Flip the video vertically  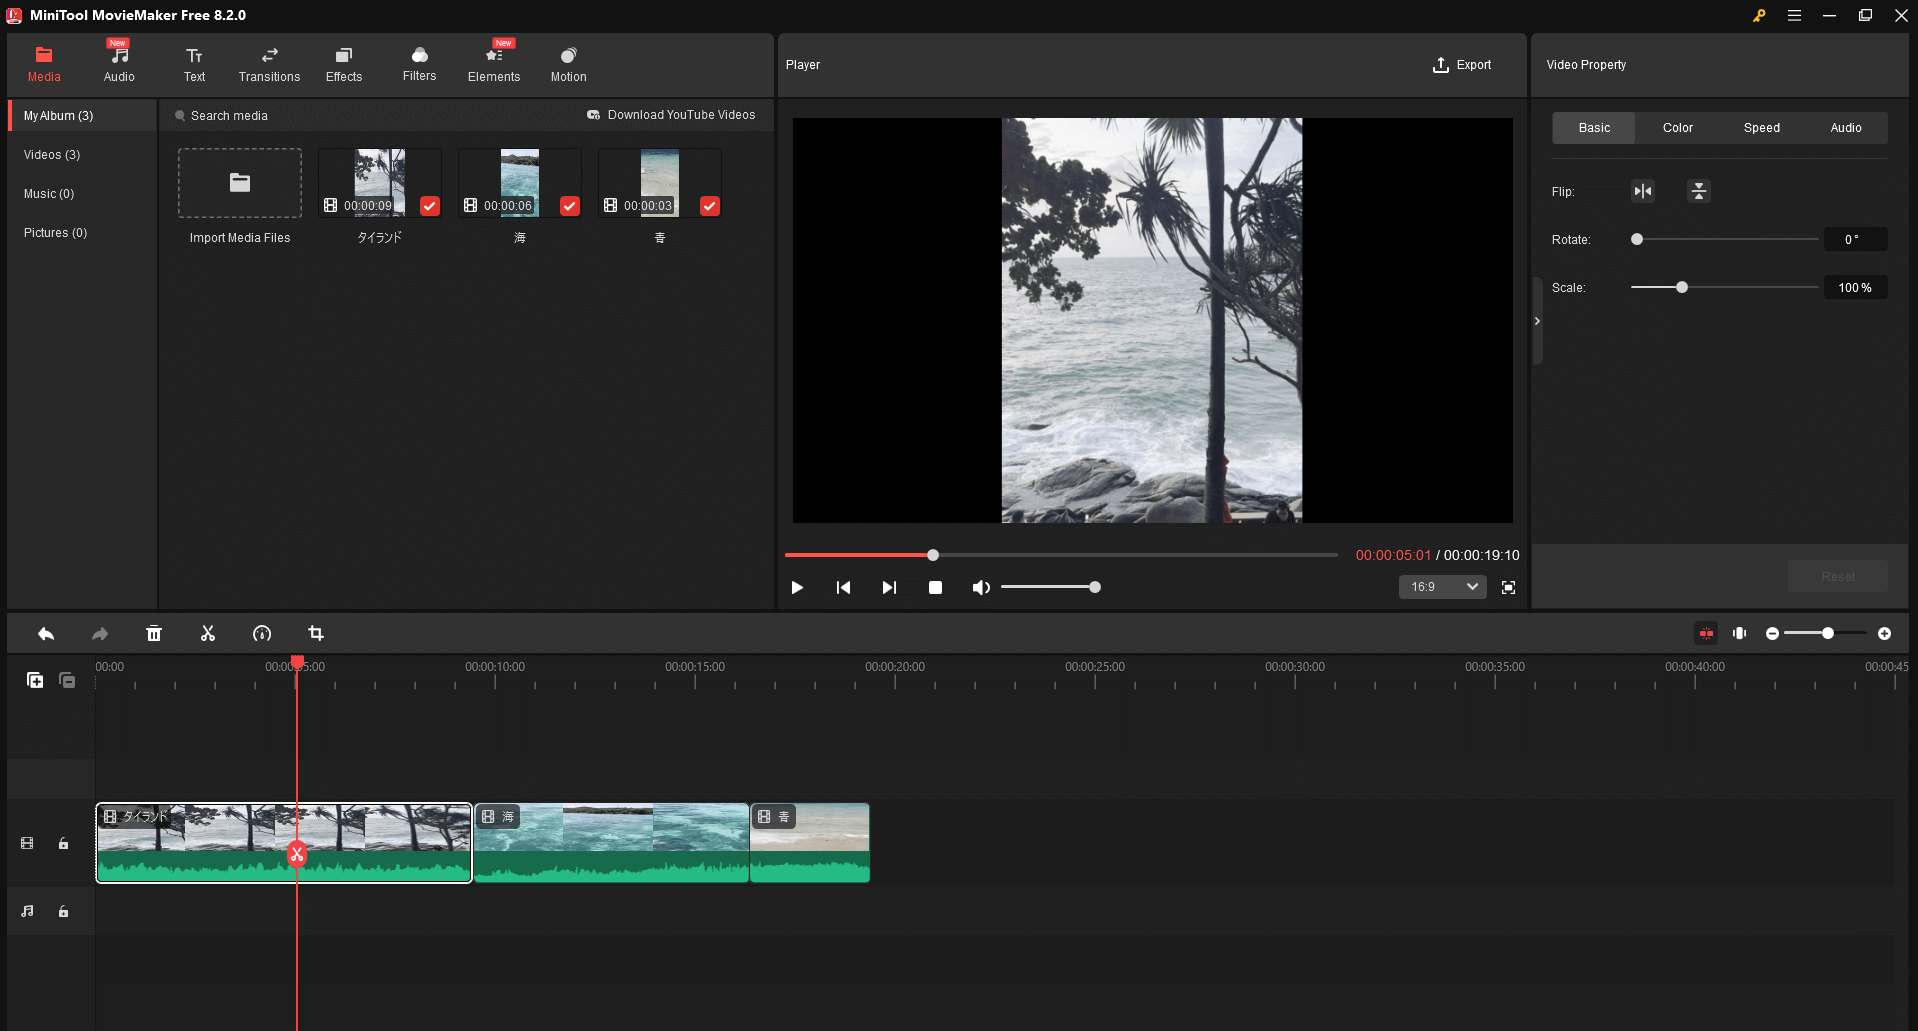click(1699, 191)
